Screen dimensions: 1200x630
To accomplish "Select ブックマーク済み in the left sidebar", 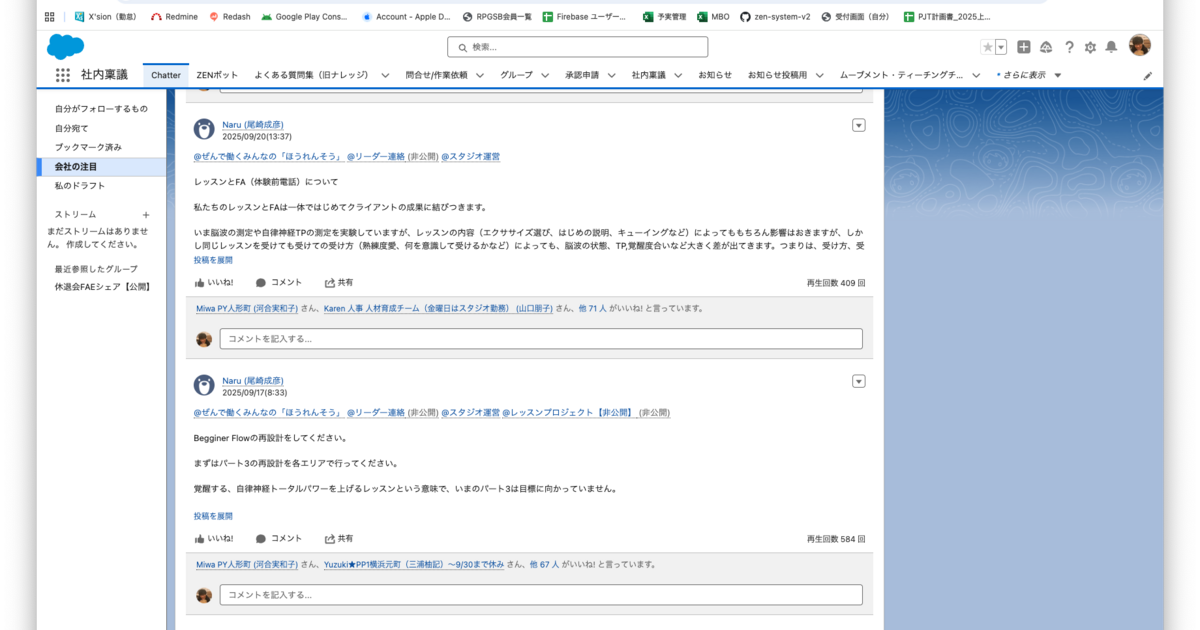I will tap(88, 147).
